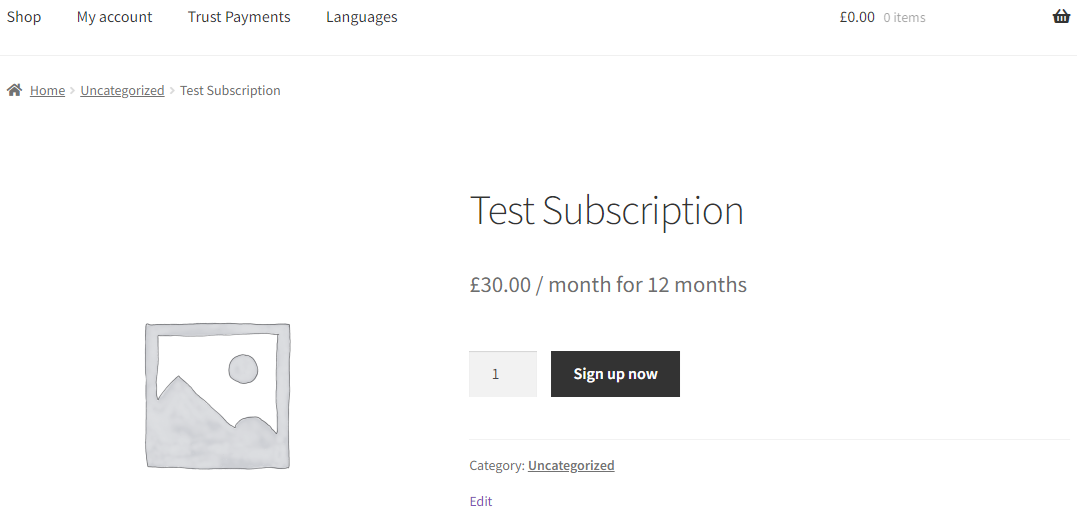Select the Languages menu item
This screenshot has height=527, width=1077.
click(x=361, y=17)
